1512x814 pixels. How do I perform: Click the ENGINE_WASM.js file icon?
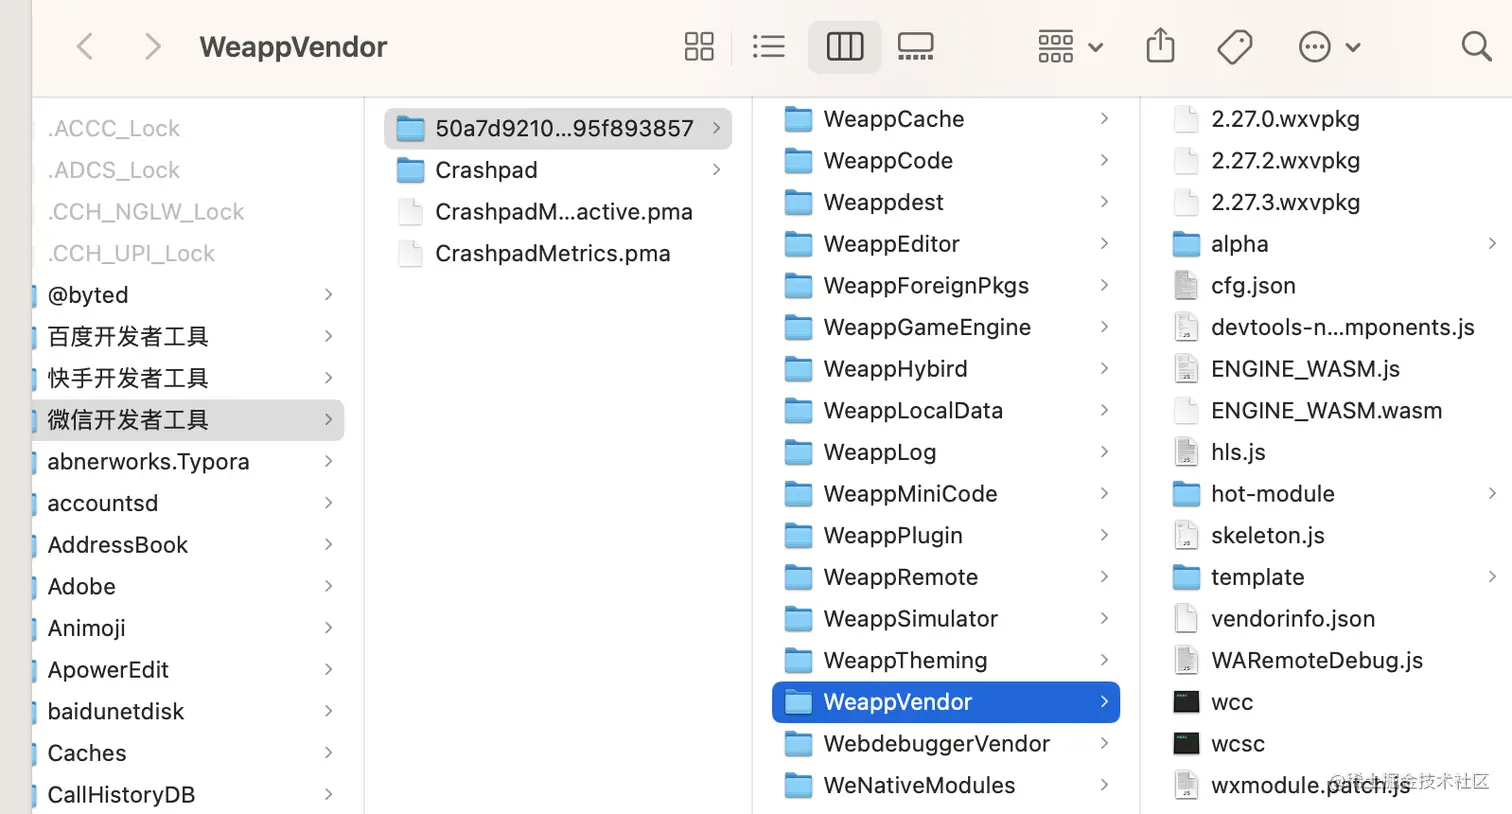point(1186,369)
